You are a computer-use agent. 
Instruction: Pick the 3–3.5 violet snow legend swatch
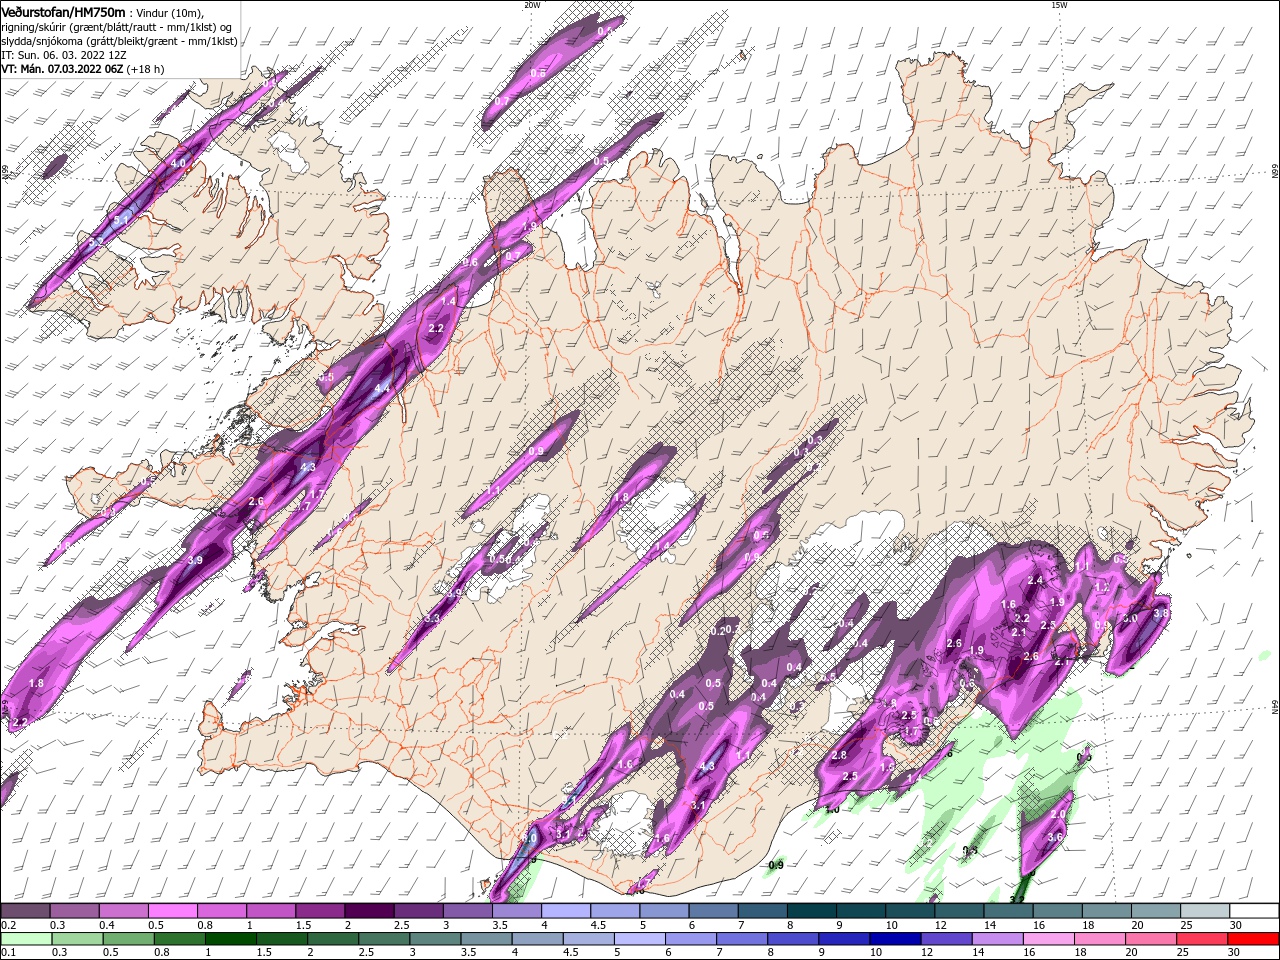pyautogui.click(x=468, y=911)
